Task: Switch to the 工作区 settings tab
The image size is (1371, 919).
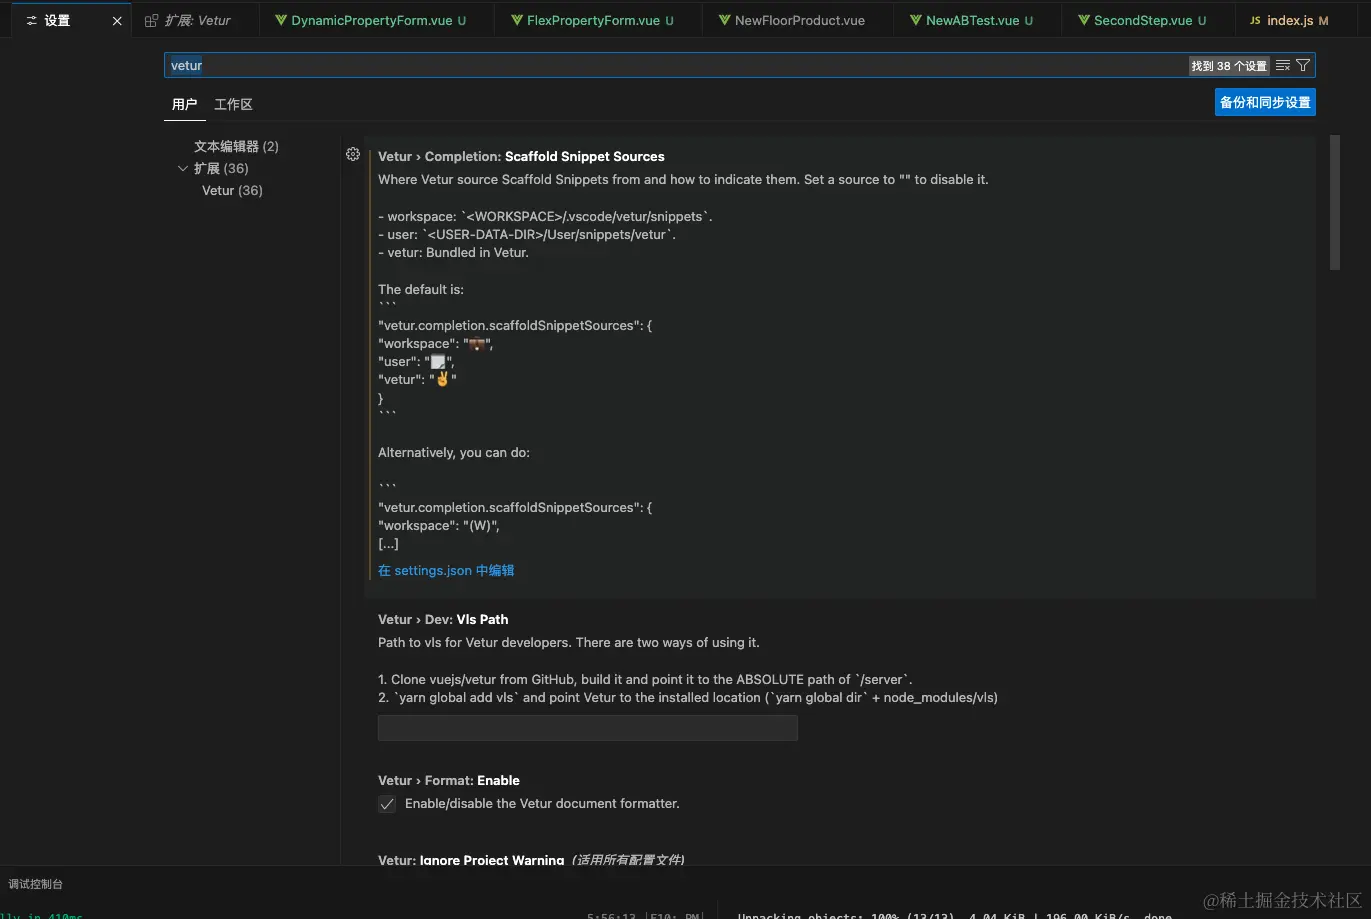Action: pyautogui.click(x=233, y=104)
